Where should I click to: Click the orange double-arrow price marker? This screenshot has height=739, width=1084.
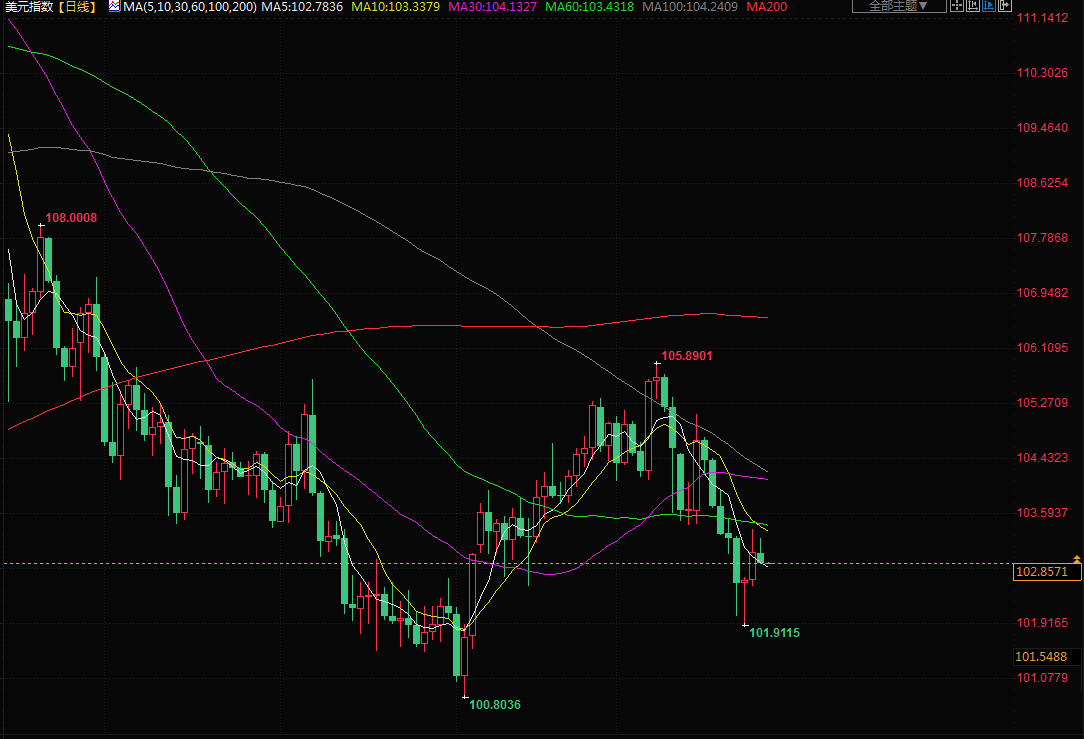coord(1076,557)
